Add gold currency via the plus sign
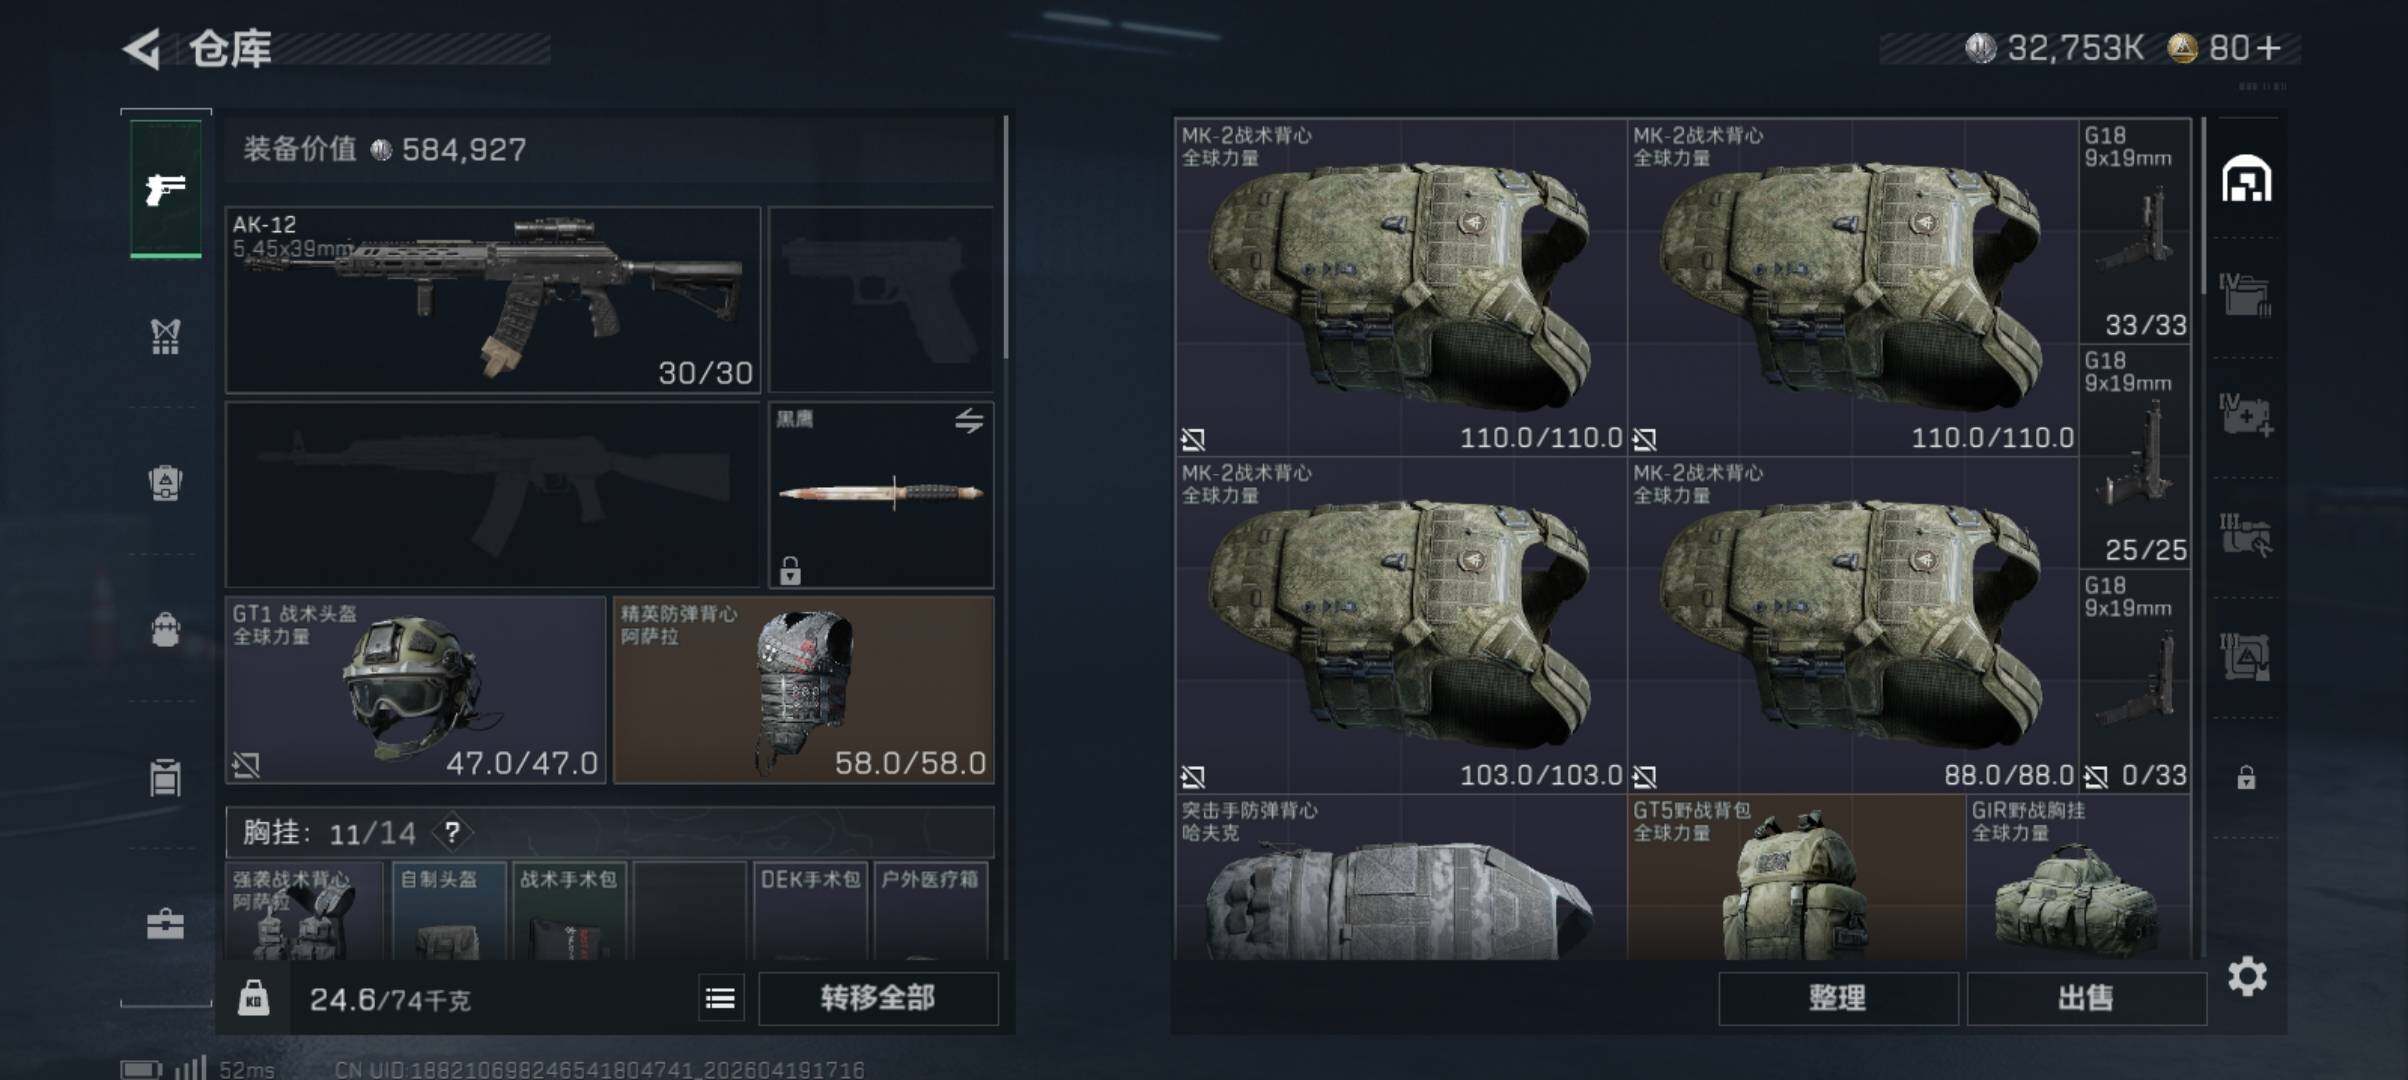Image resolution: width=2408 pixels, height=1080 pixels. coord(2270,48)
